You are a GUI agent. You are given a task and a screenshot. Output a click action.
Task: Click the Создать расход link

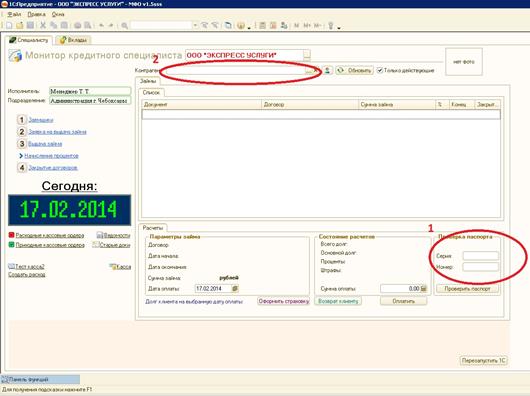coord(27,275)
